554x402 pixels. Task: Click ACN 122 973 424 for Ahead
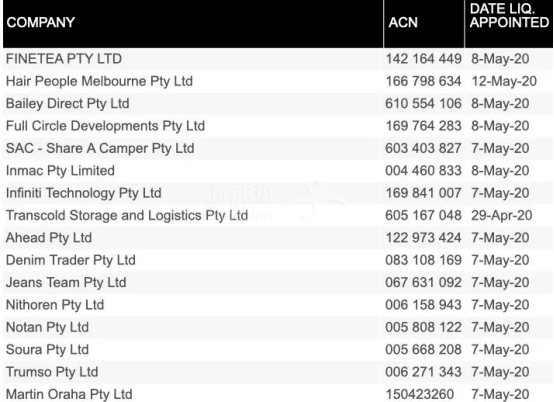click(x=423, y=238)
